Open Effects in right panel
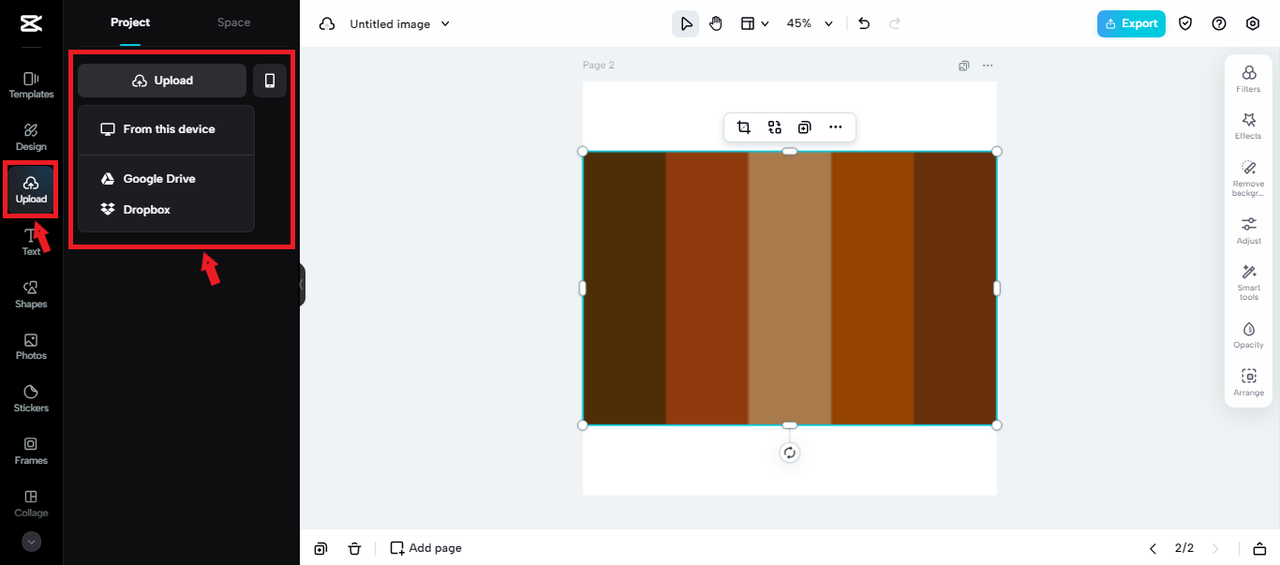The height and width of the screenshot is (565, 1280). tap(1248, 126)
